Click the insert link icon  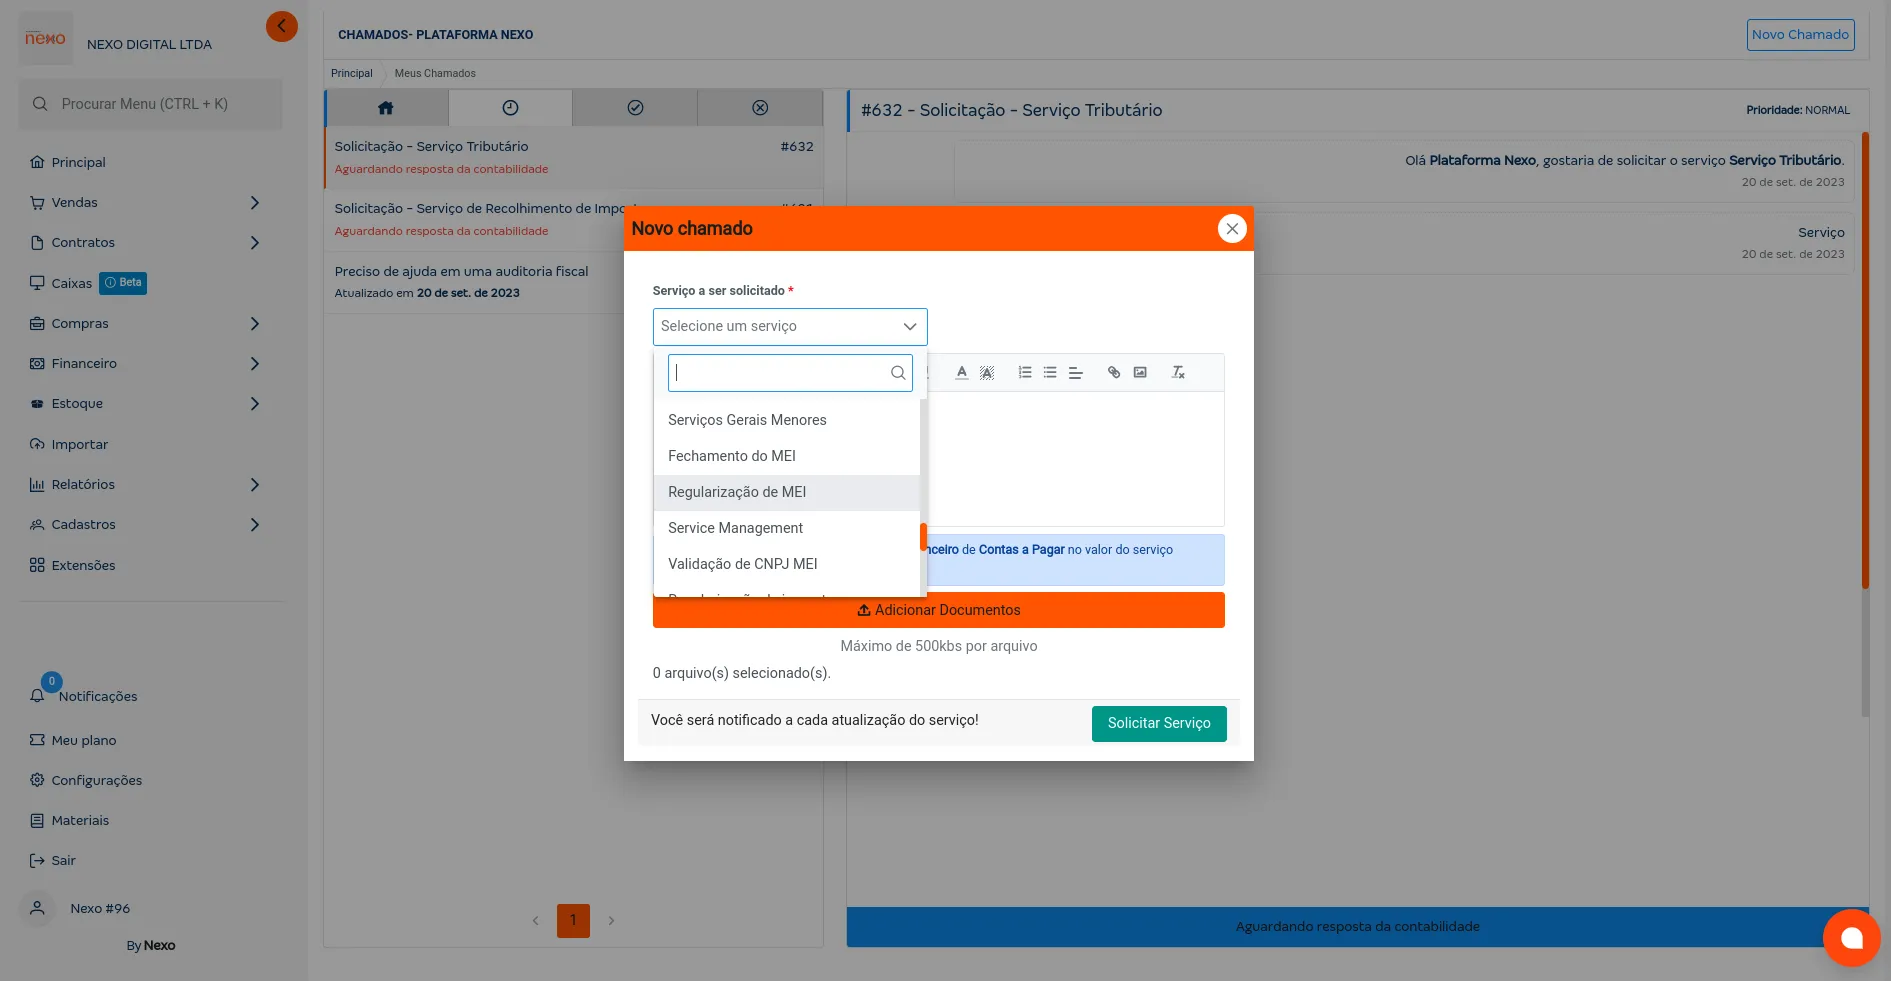[1114, 373]
